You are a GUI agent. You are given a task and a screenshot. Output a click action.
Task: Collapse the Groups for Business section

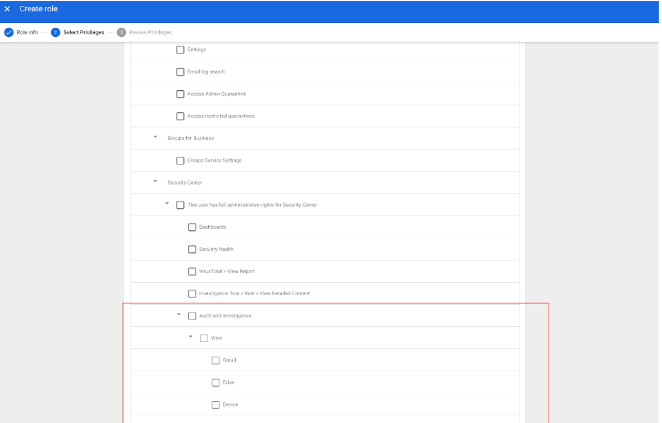click(x=155, y=138)
